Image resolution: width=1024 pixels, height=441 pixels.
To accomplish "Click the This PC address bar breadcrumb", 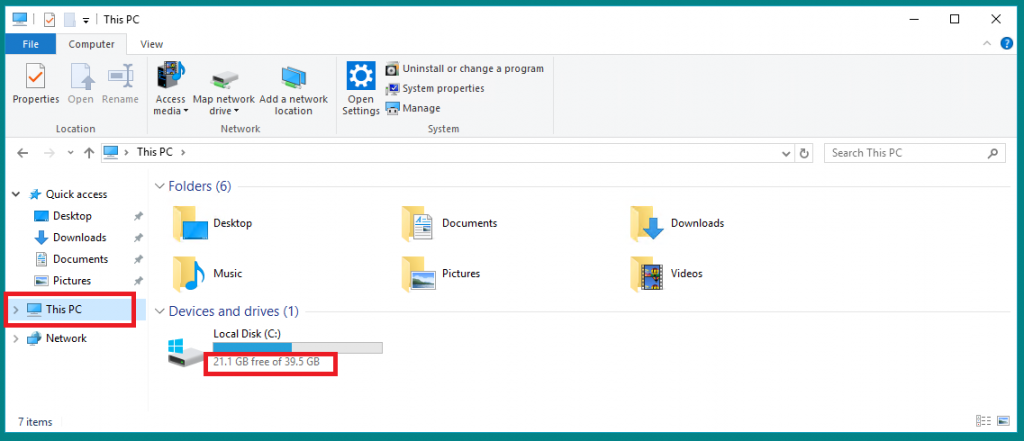I will tap(155, 152).
